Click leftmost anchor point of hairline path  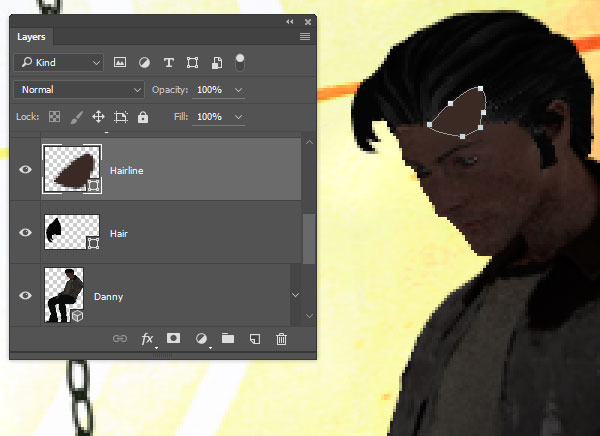click(x=429, y=124)
